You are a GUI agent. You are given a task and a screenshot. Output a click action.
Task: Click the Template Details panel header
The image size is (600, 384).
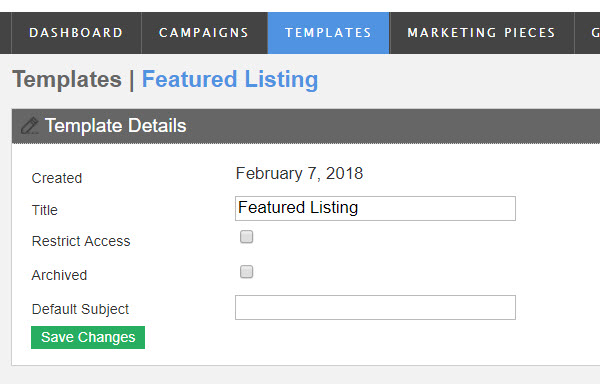306,126
